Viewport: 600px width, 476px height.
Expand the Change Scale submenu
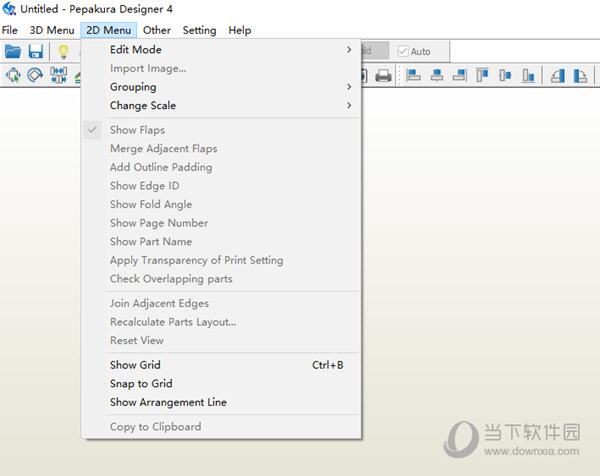pyautogui.click(x=221, y=105)
